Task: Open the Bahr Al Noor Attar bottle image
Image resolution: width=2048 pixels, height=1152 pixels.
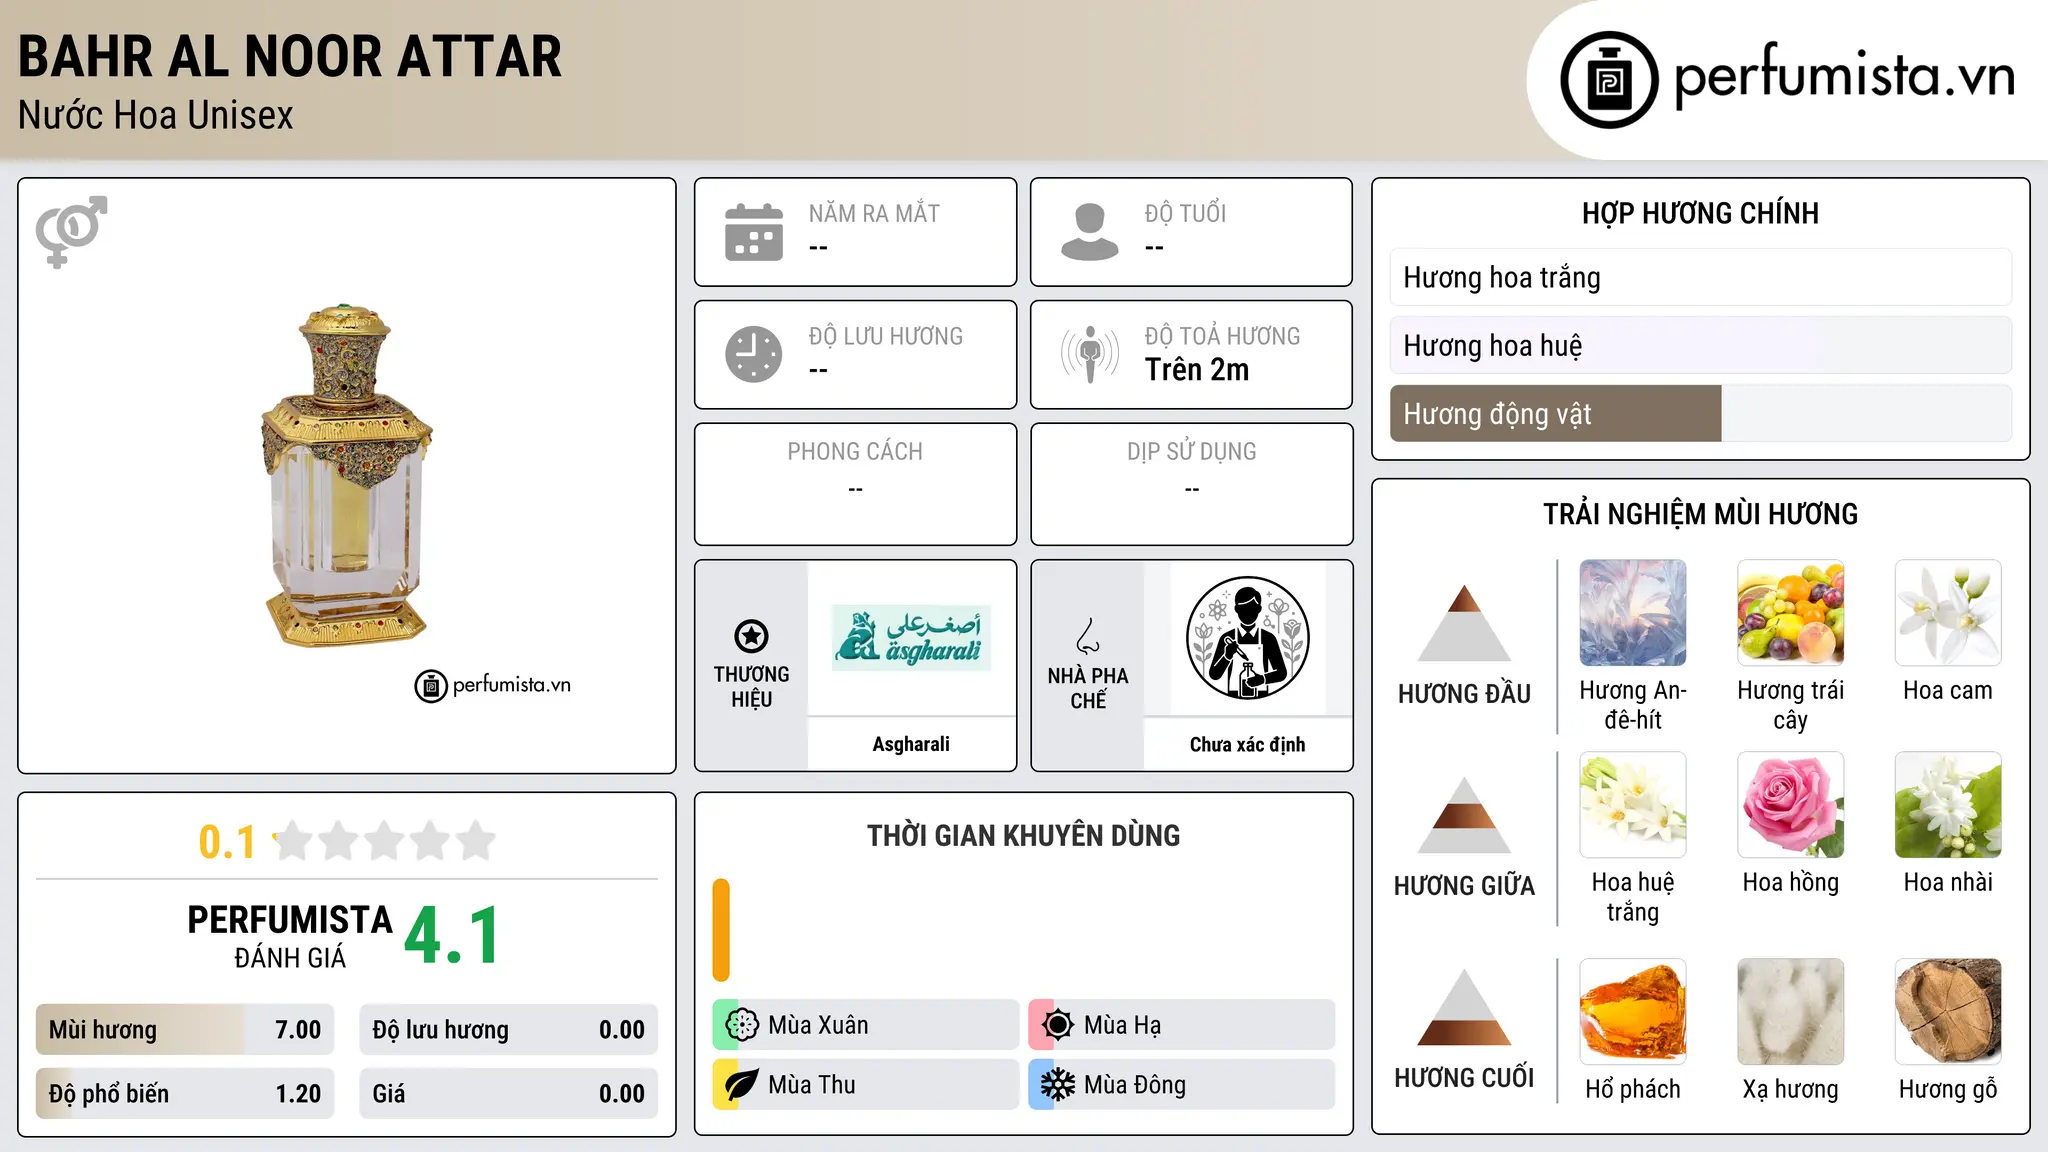Action: tap(346, 476)
